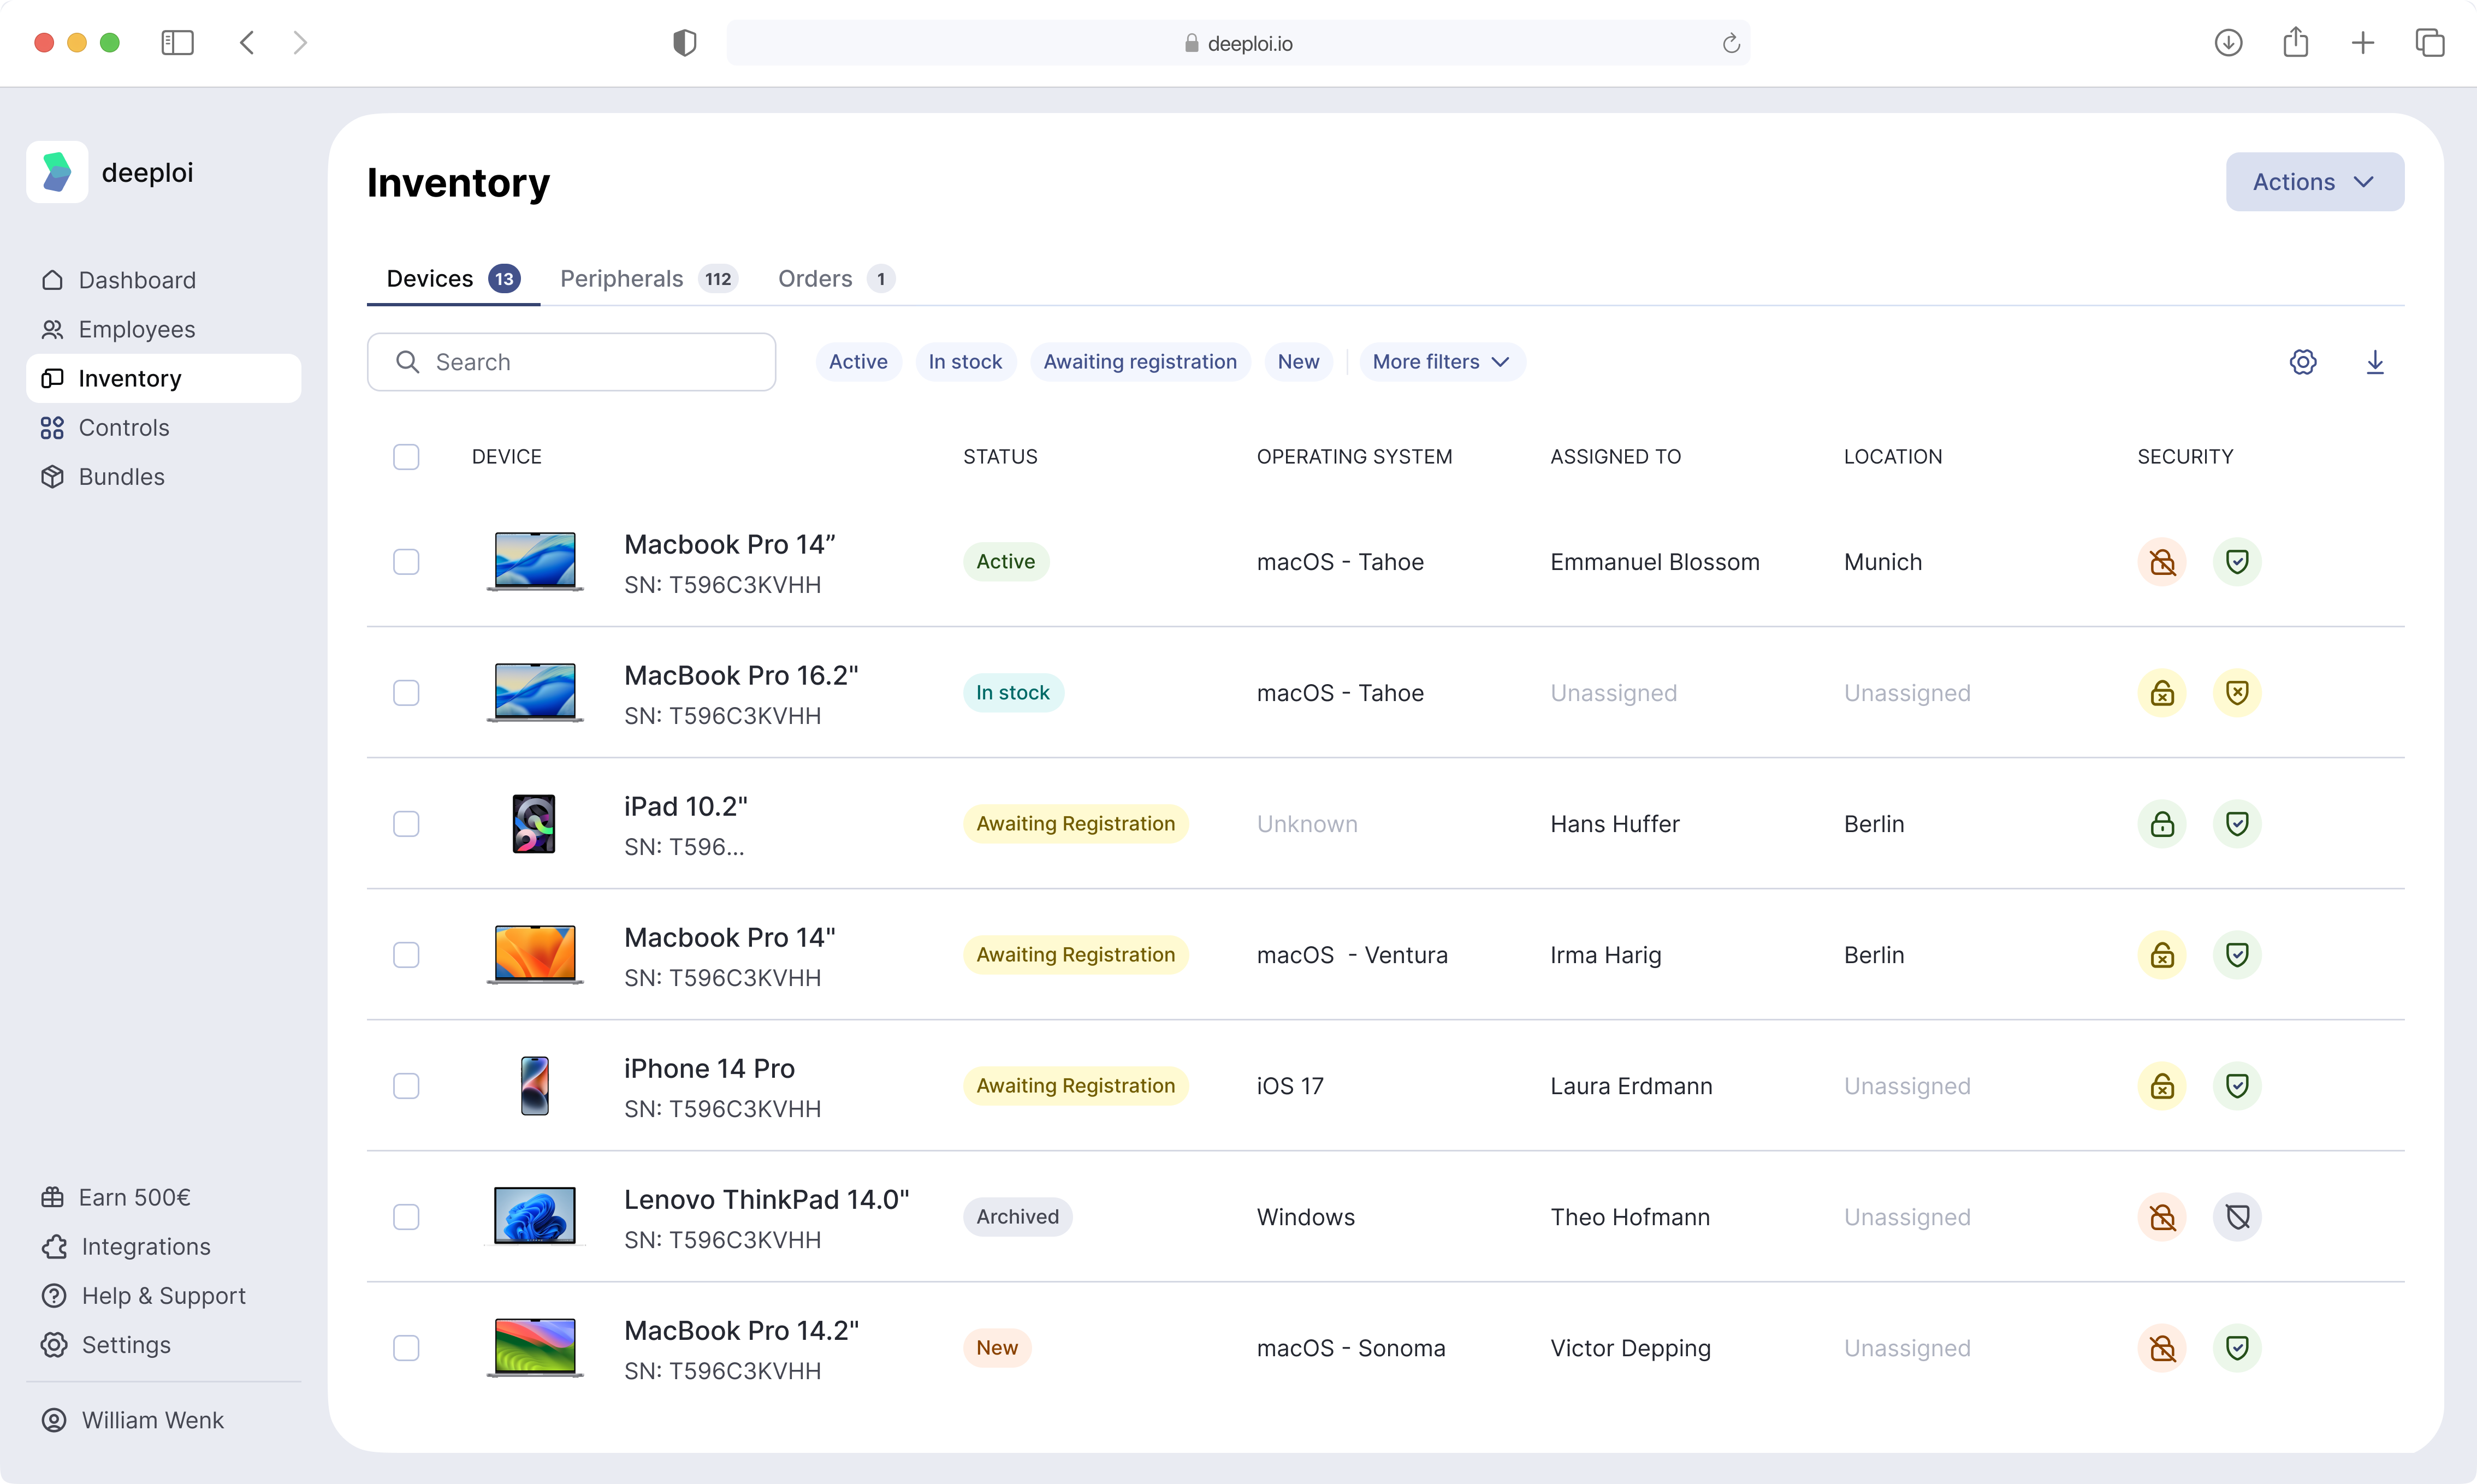Click lock icon in iPhone 14 Pro row
This screenshot has width=2477, height=1484.
click(x=2162, y=1086)
